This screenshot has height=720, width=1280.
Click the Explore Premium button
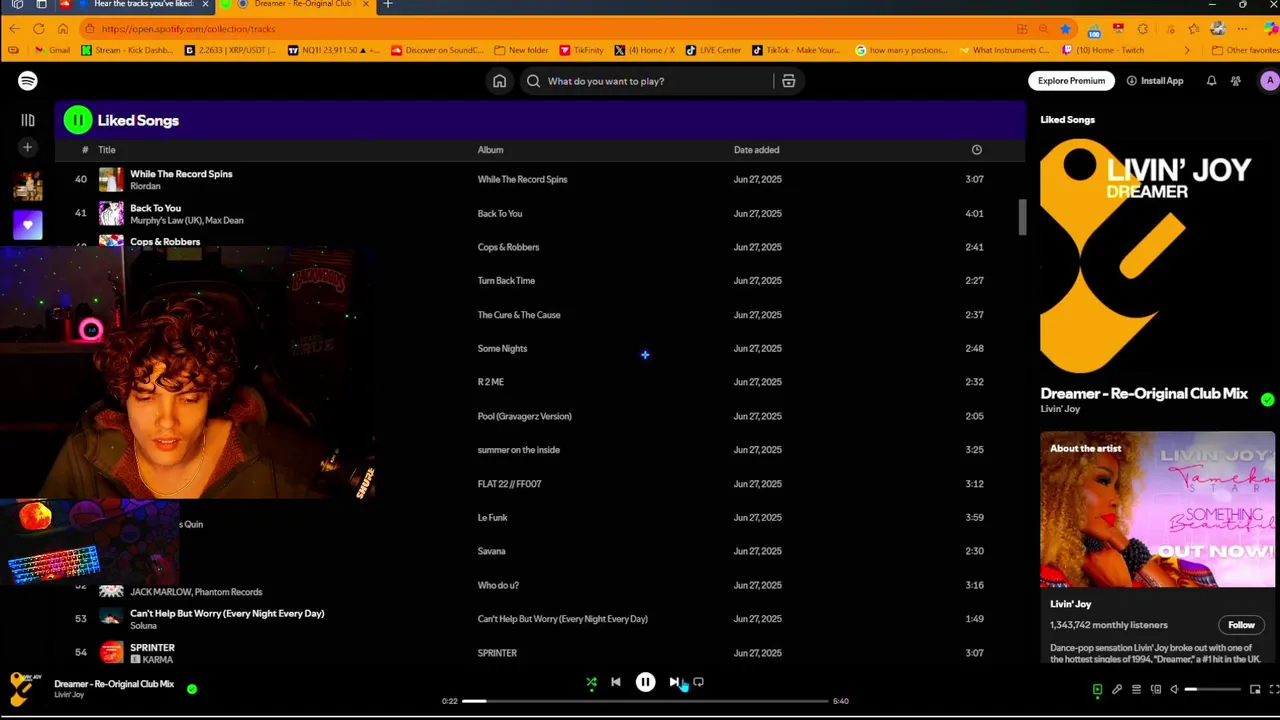[x=1071, y=81]
